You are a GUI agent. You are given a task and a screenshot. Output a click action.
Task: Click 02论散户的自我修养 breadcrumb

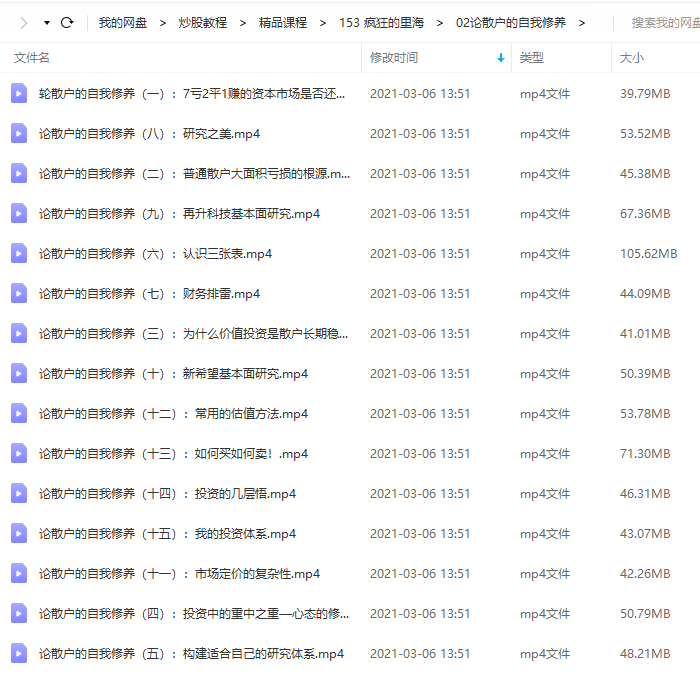pos(511,23)
